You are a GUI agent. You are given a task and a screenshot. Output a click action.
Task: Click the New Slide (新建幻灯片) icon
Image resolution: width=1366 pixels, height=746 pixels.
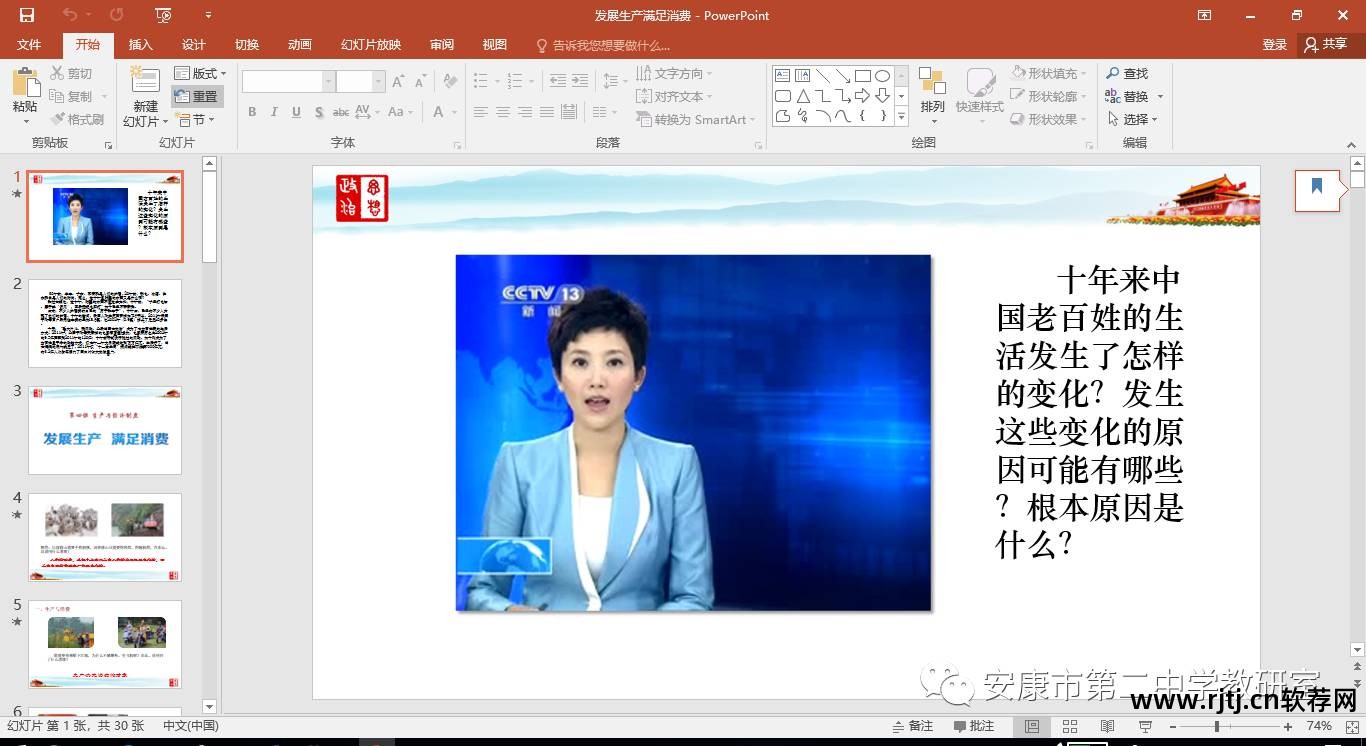(144, 88)
